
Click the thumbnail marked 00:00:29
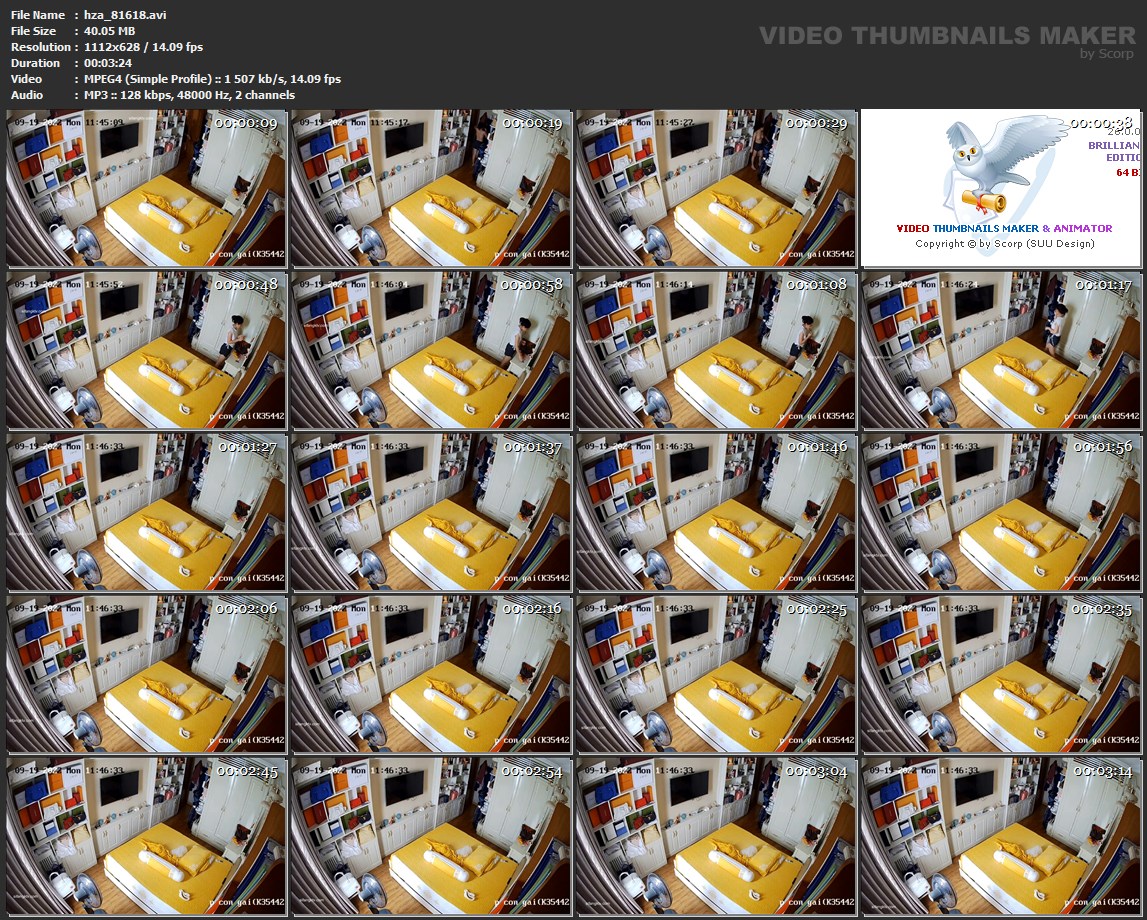[x=716, y=188]
